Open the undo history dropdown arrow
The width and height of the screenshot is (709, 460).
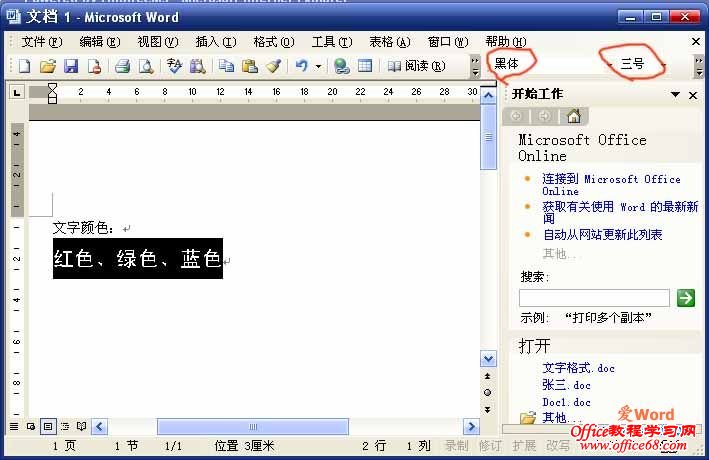pos(318,66)
